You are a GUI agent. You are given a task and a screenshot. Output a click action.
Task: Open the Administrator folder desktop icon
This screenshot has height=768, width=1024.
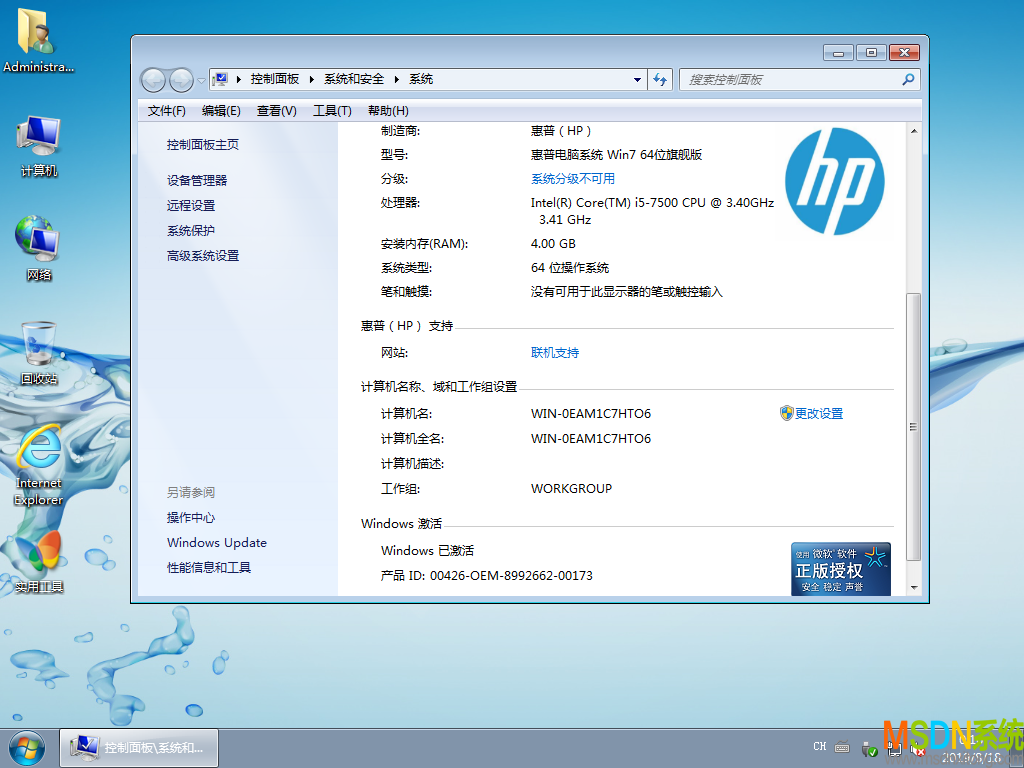click(38, 40)
